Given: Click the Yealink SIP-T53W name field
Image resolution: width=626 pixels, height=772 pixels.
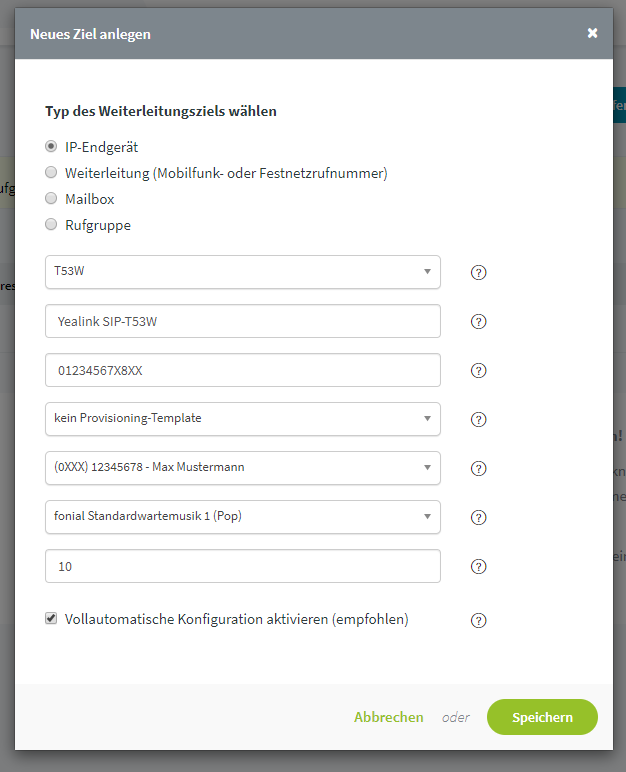Looking at the screenshot, I should point(243,321).
